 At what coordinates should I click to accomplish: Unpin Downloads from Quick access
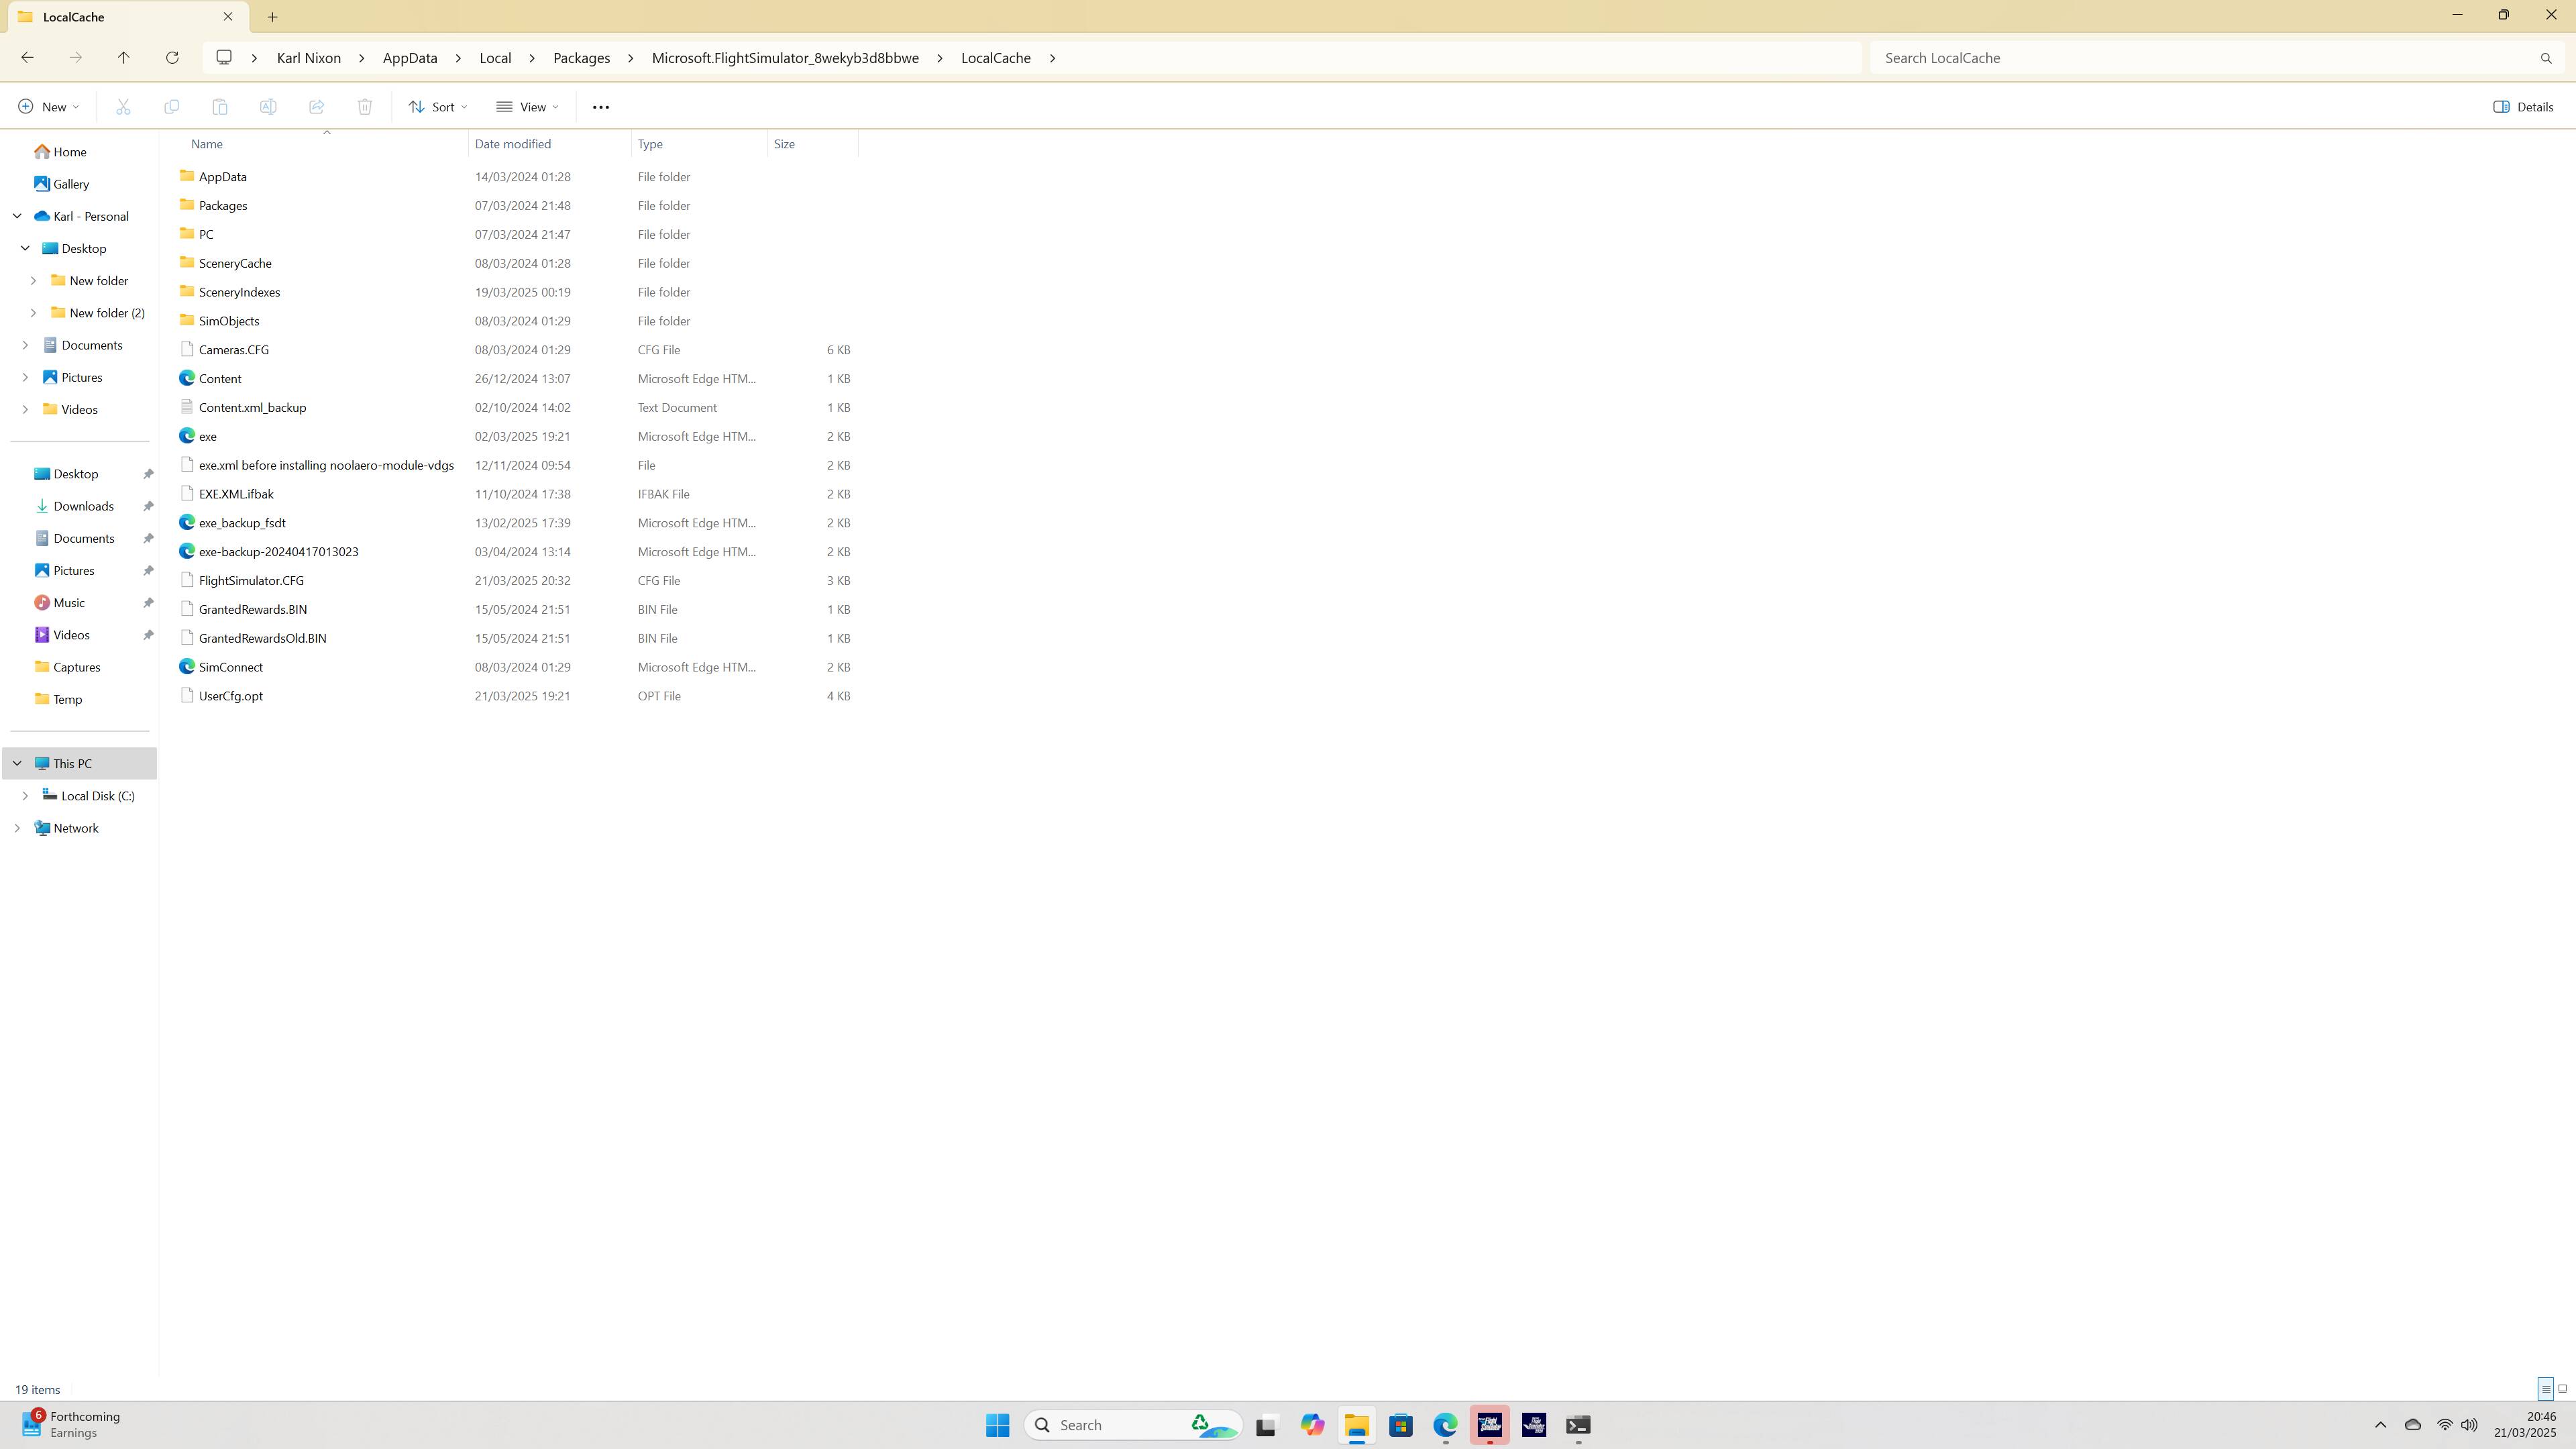point(148,506)
